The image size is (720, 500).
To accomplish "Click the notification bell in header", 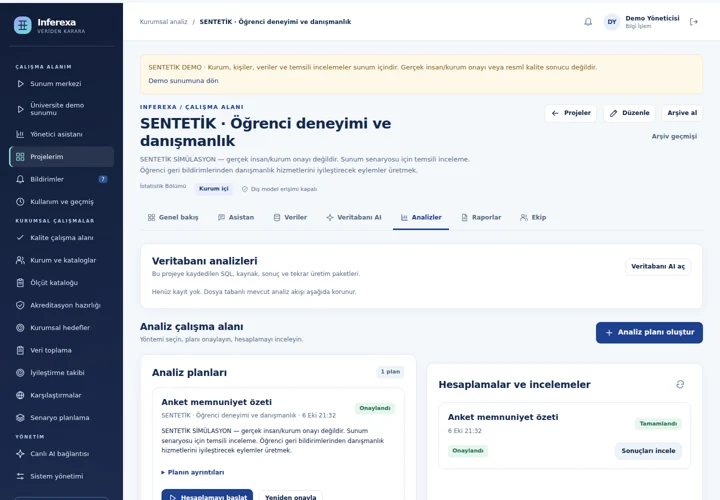I will coord(588,22).
